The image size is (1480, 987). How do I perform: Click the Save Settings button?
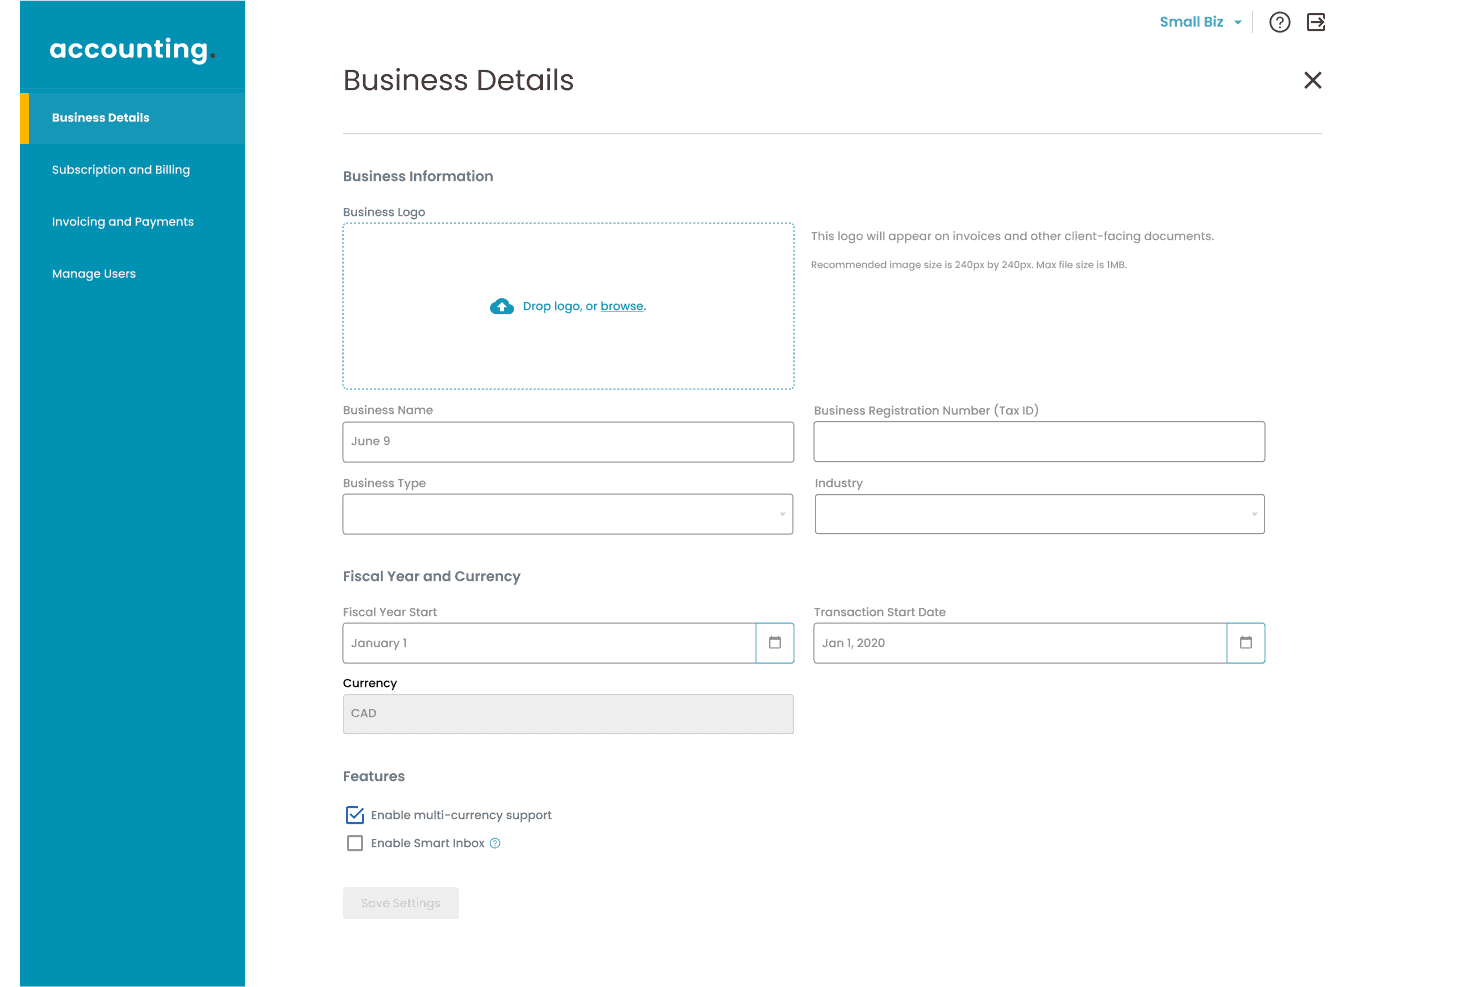point(400,903)
